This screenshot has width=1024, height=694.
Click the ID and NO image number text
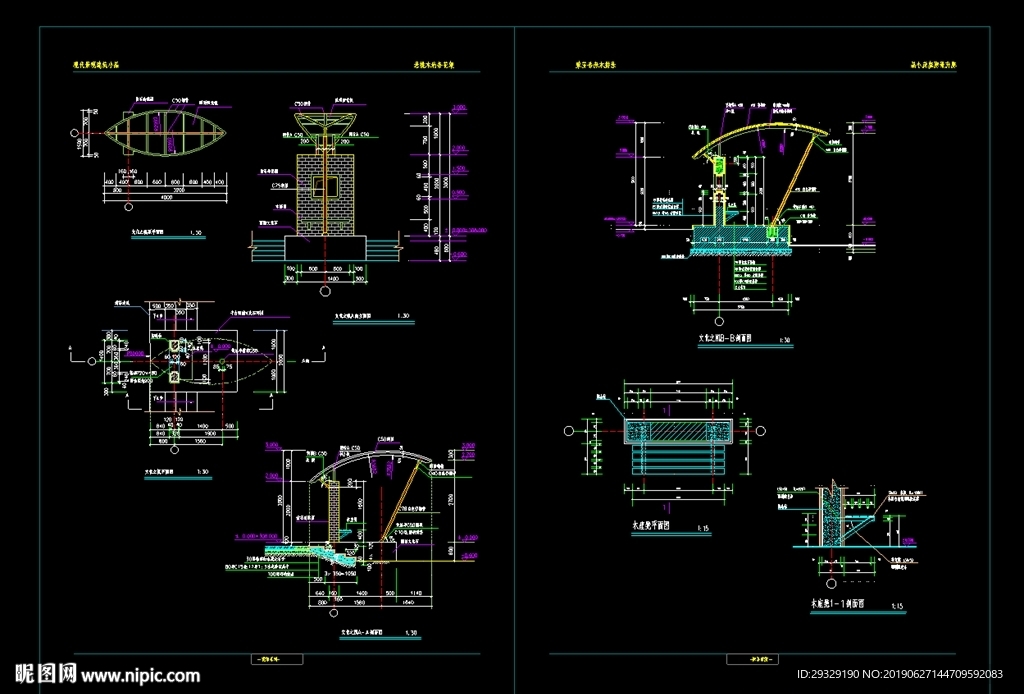[x=900, y=674]
